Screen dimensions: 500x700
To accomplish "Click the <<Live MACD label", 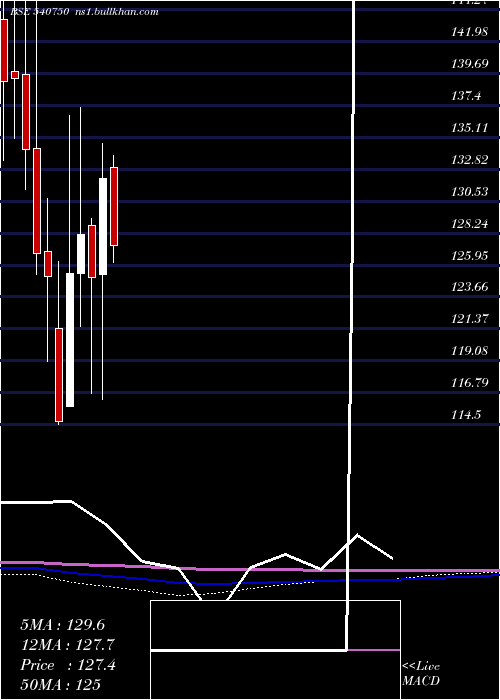I will pyautogui.click(x=421, y=674).
